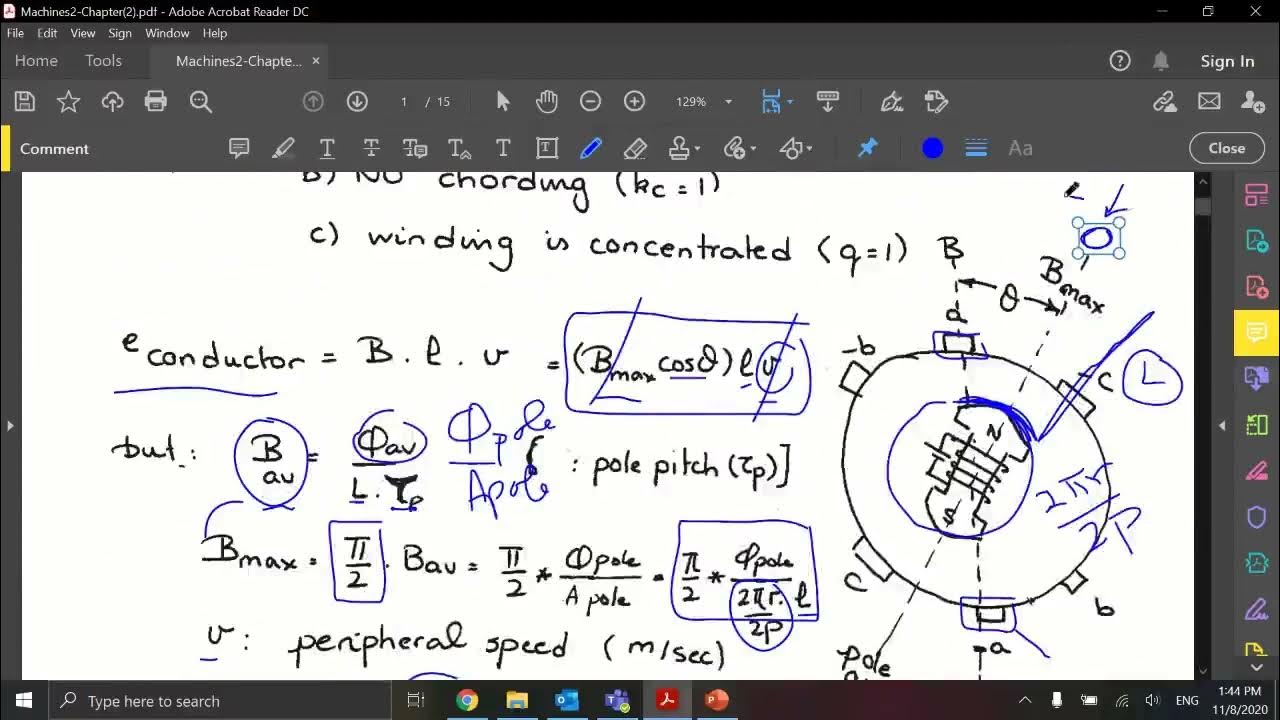Open the notifications bell
Image resolution: width=1280 pixels, height=720 pixels.
pos(1161,61)
